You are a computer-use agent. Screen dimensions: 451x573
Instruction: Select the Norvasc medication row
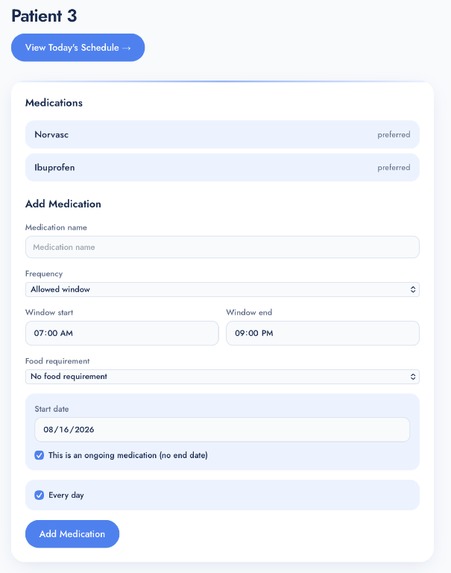point(222,134)
